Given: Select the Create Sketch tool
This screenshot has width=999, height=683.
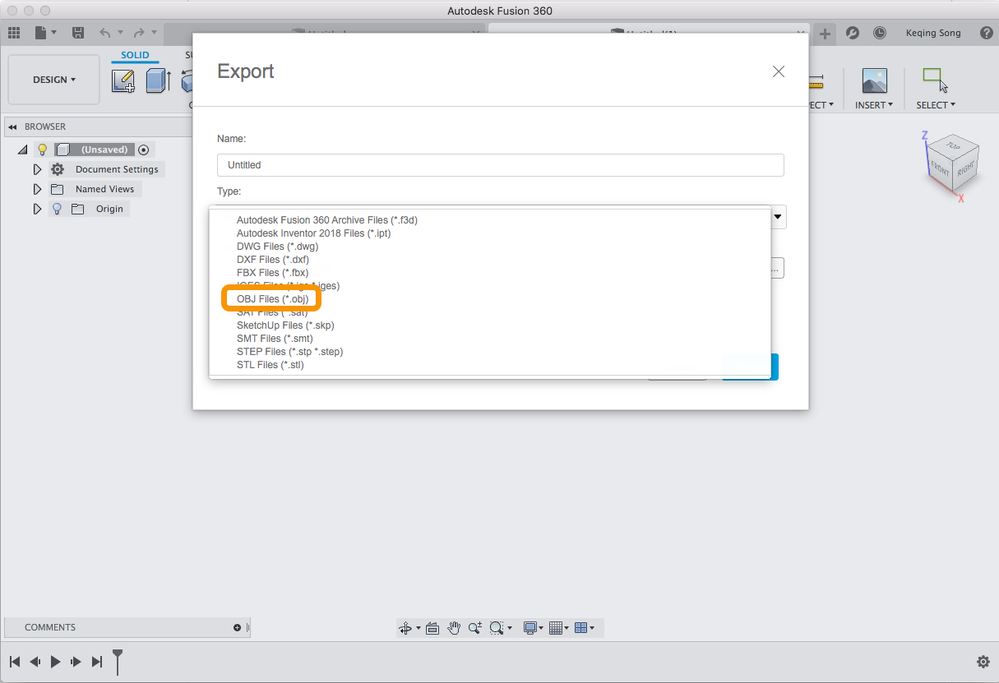Looking at the screenshot, I should (123, 81).
